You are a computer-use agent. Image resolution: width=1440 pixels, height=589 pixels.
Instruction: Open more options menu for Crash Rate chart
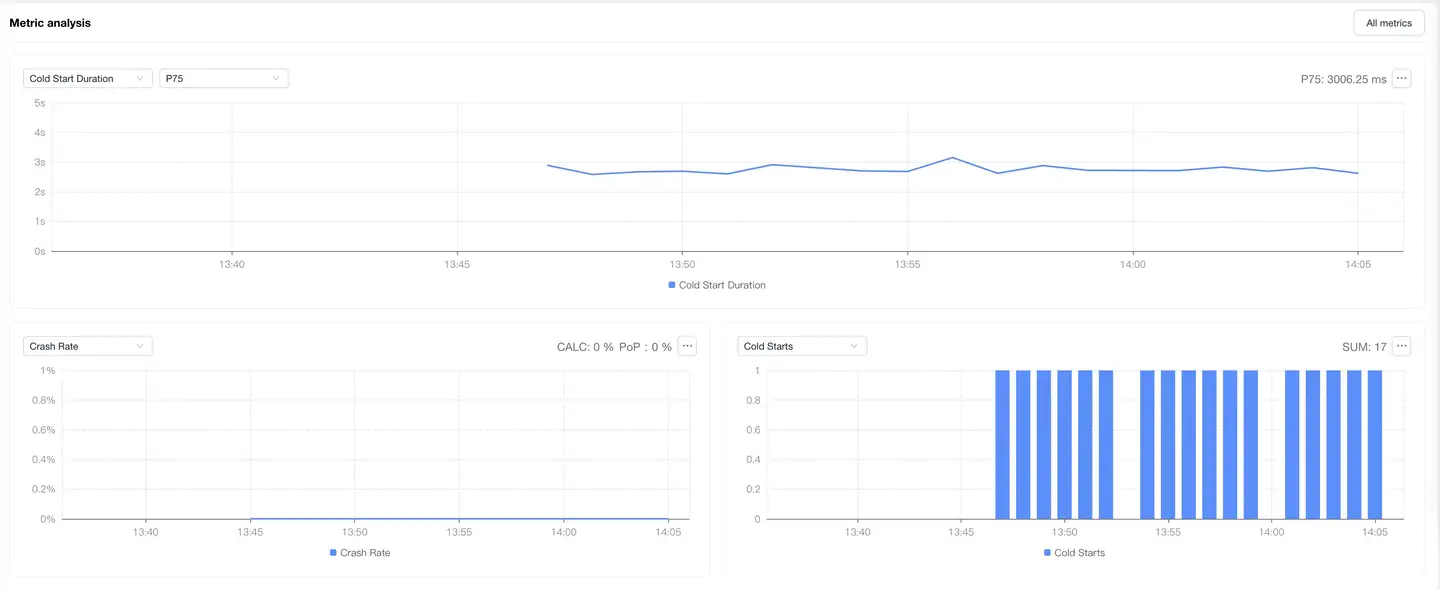pyautogui.click(x=687, y=346)
